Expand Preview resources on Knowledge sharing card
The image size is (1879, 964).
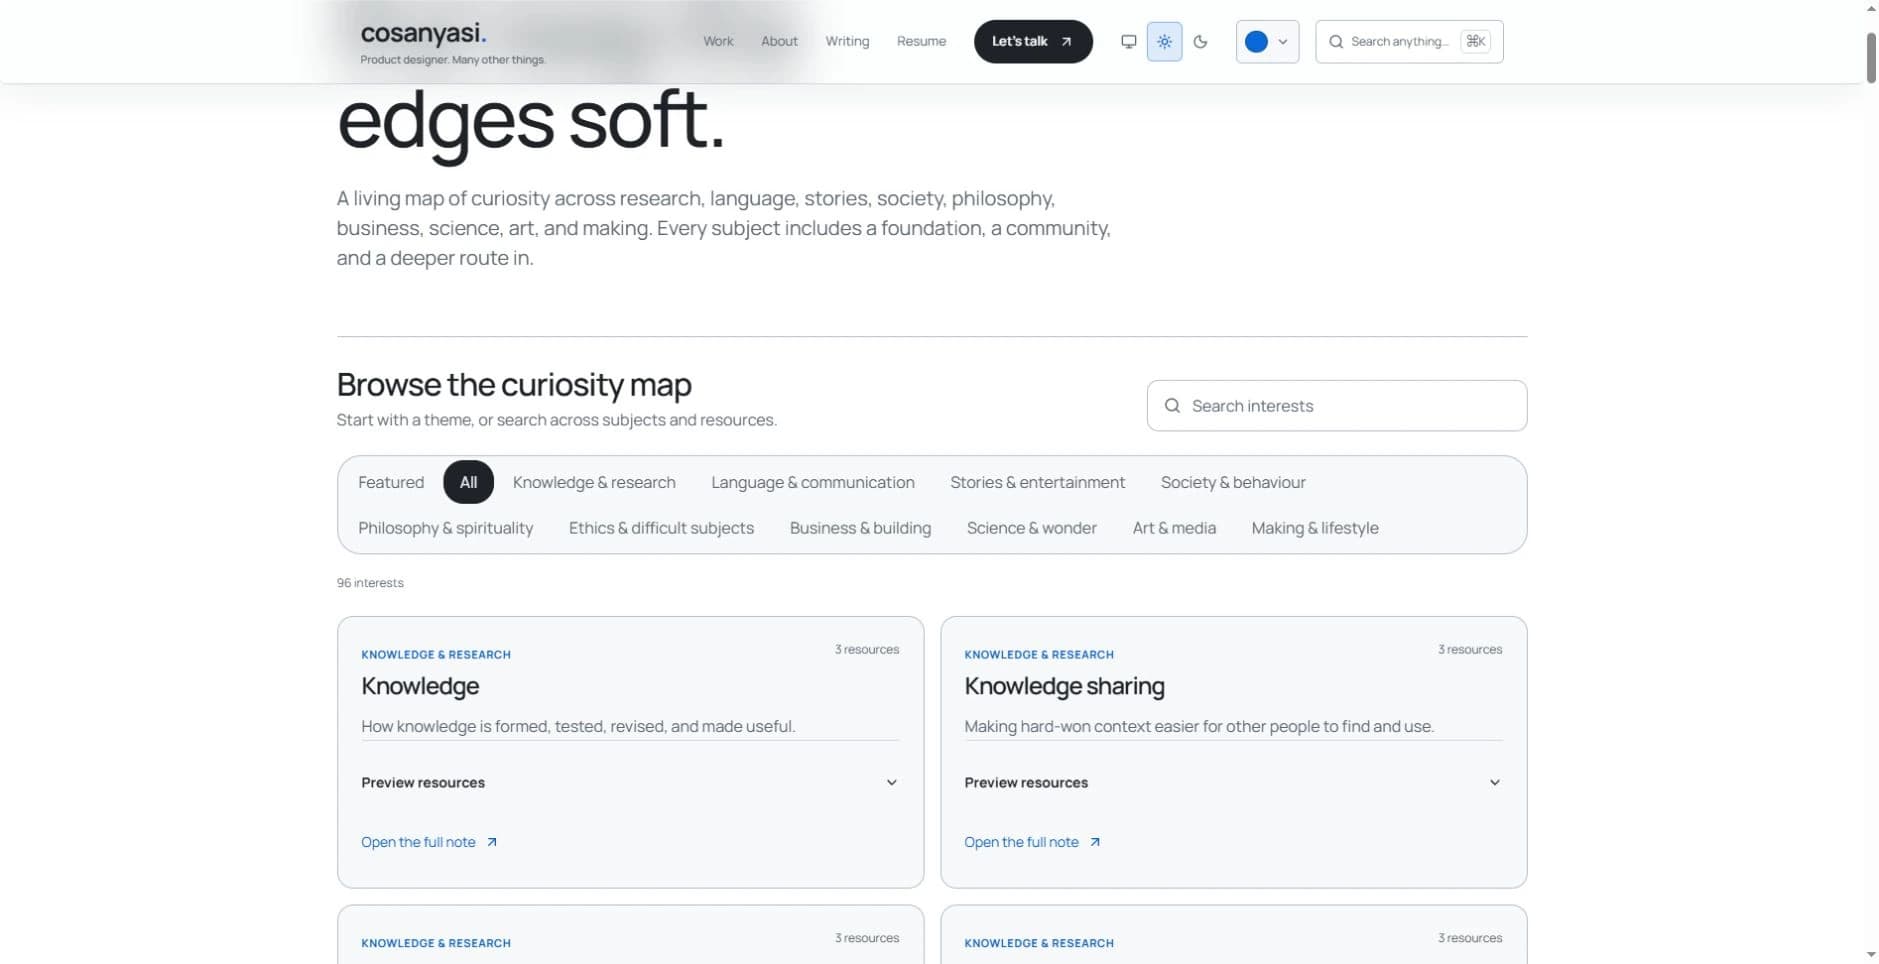1233,783
